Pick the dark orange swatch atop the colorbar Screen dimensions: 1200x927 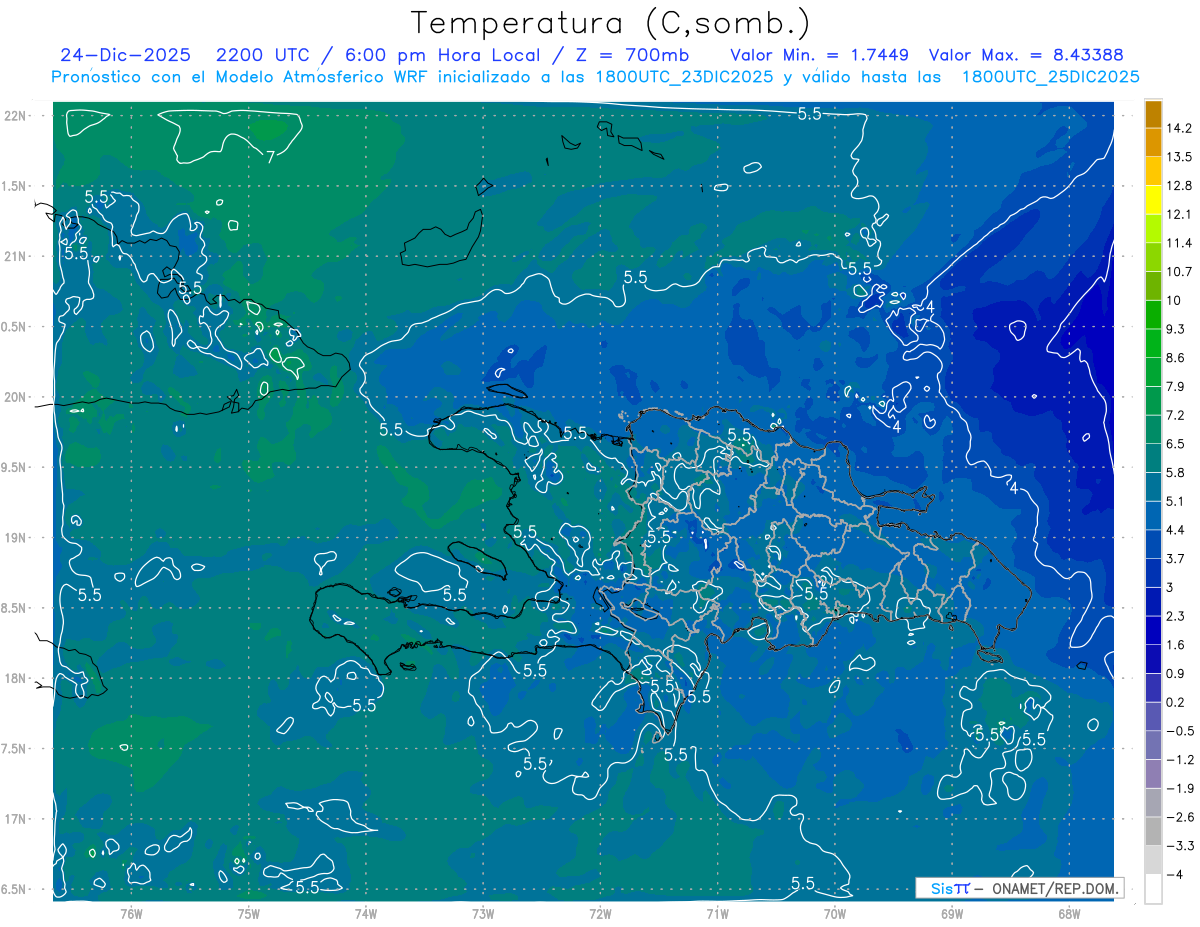click(1153, 114)
